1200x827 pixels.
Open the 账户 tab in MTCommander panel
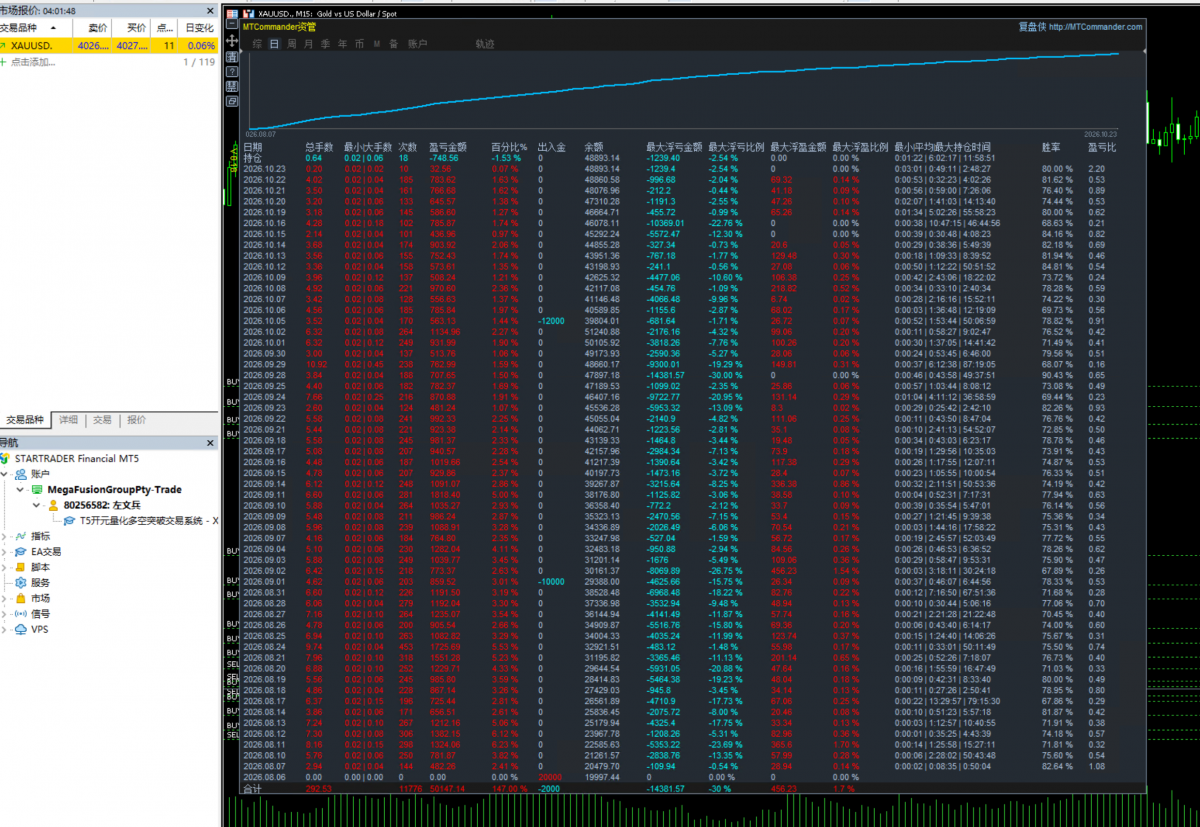point(418,44)
